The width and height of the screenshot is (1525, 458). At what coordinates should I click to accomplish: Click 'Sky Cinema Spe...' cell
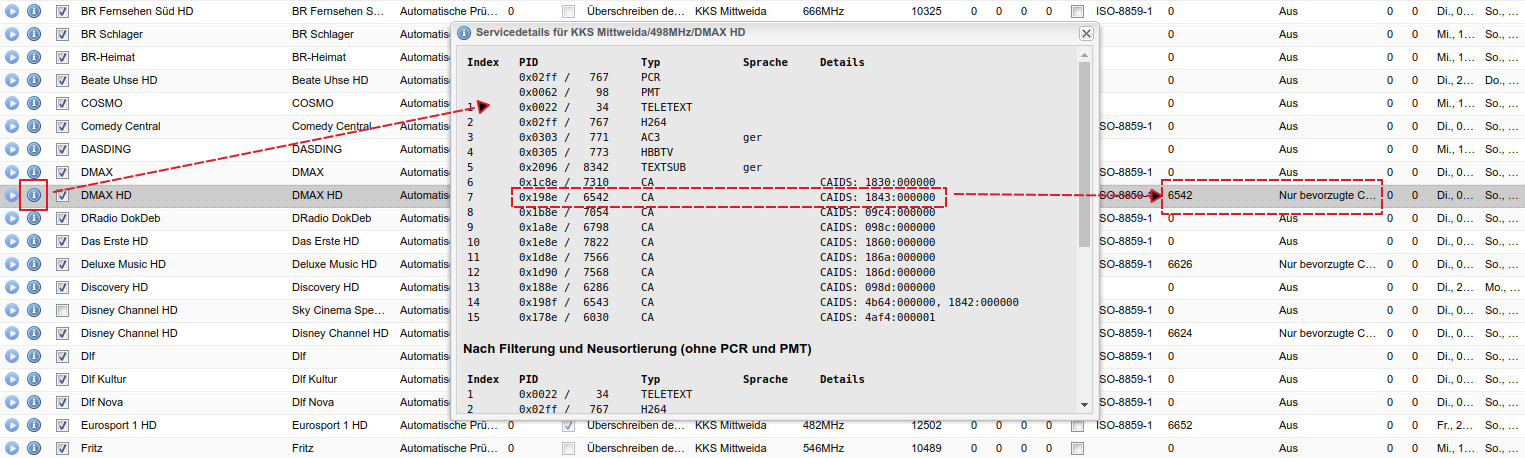click(339, 310)
